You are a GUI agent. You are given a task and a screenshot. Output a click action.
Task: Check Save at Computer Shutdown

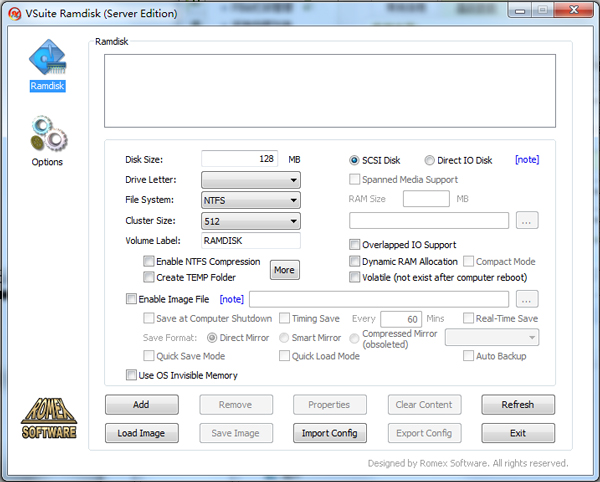pyautogui.click(x=149, y=318)
